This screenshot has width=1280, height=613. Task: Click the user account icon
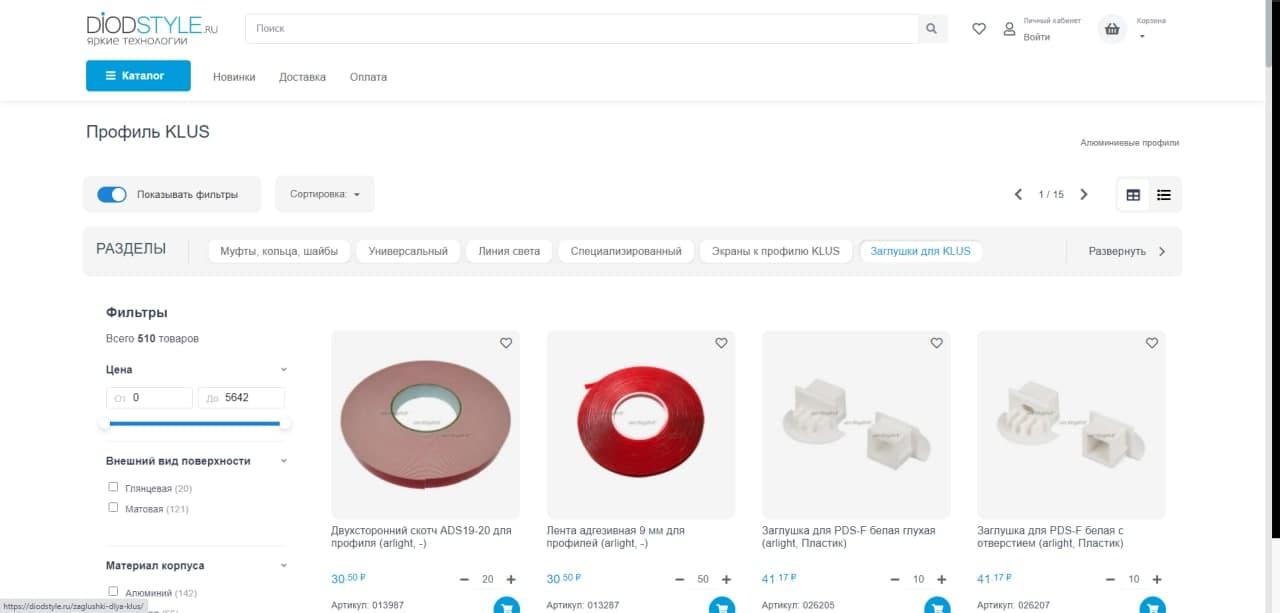click(1009, 29)
